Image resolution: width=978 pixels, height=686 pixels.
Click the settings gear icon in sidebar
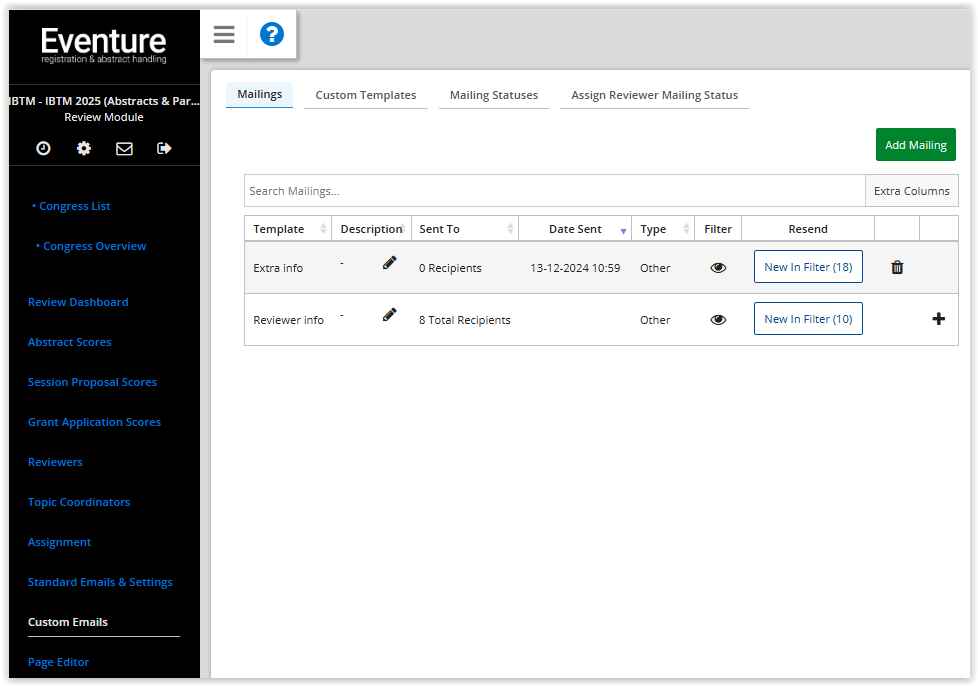(83, 148)
